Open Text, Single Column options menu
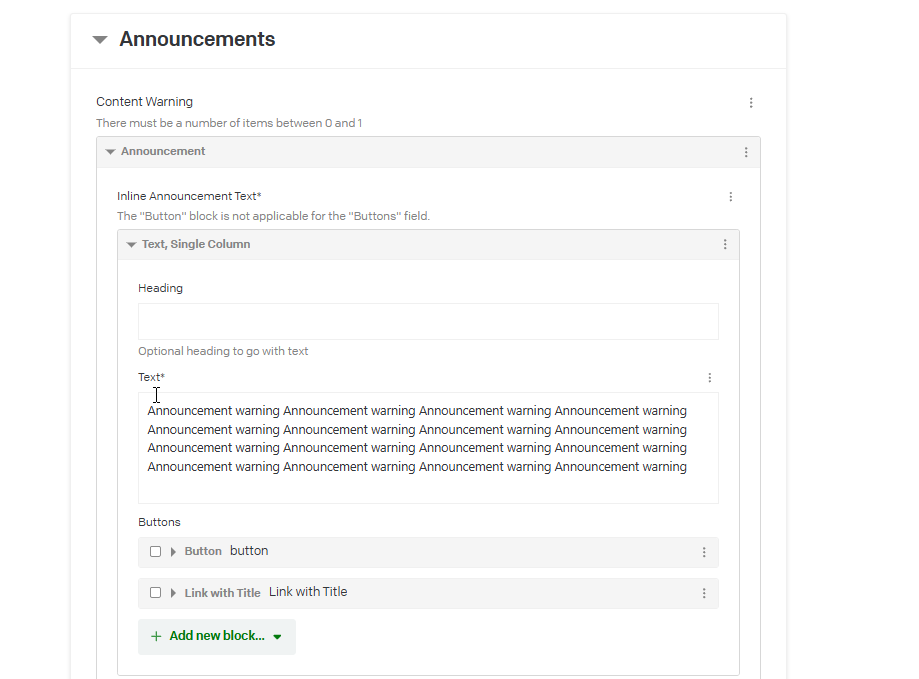 tap(725, 245)
